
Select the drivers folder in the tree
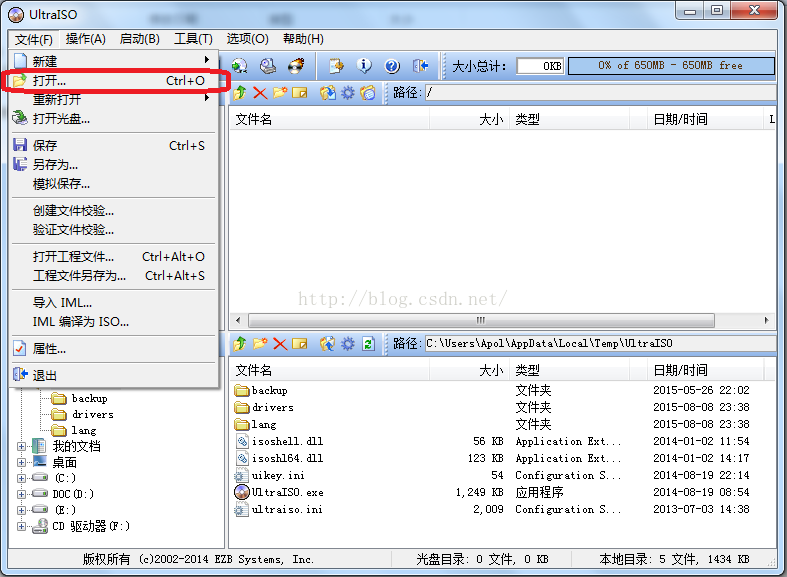(x=83, y=414)
